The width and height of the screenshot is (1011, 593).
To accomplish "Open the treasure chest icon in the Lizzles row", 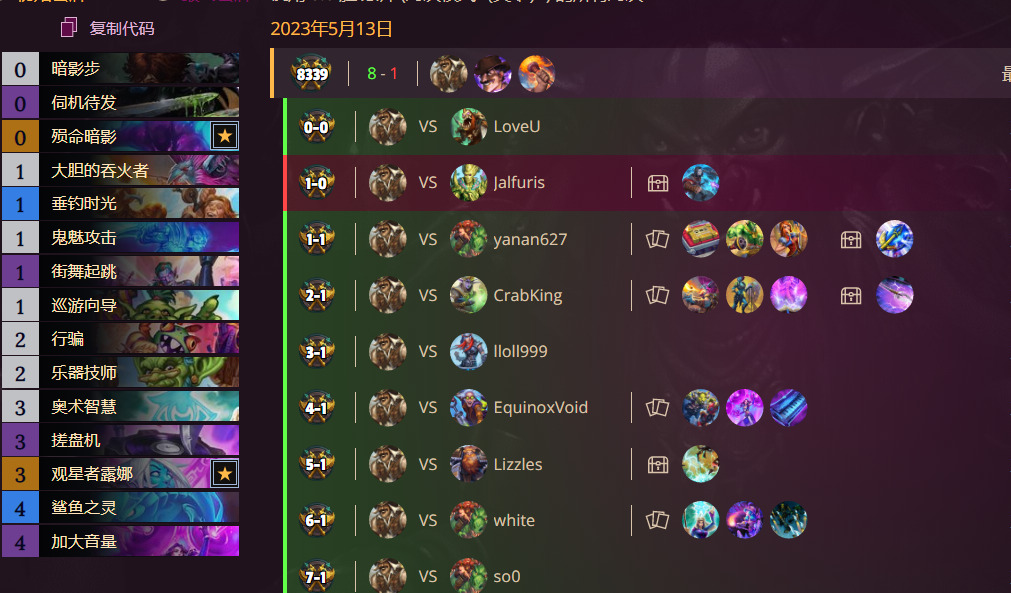I will [x=658, y=464].
